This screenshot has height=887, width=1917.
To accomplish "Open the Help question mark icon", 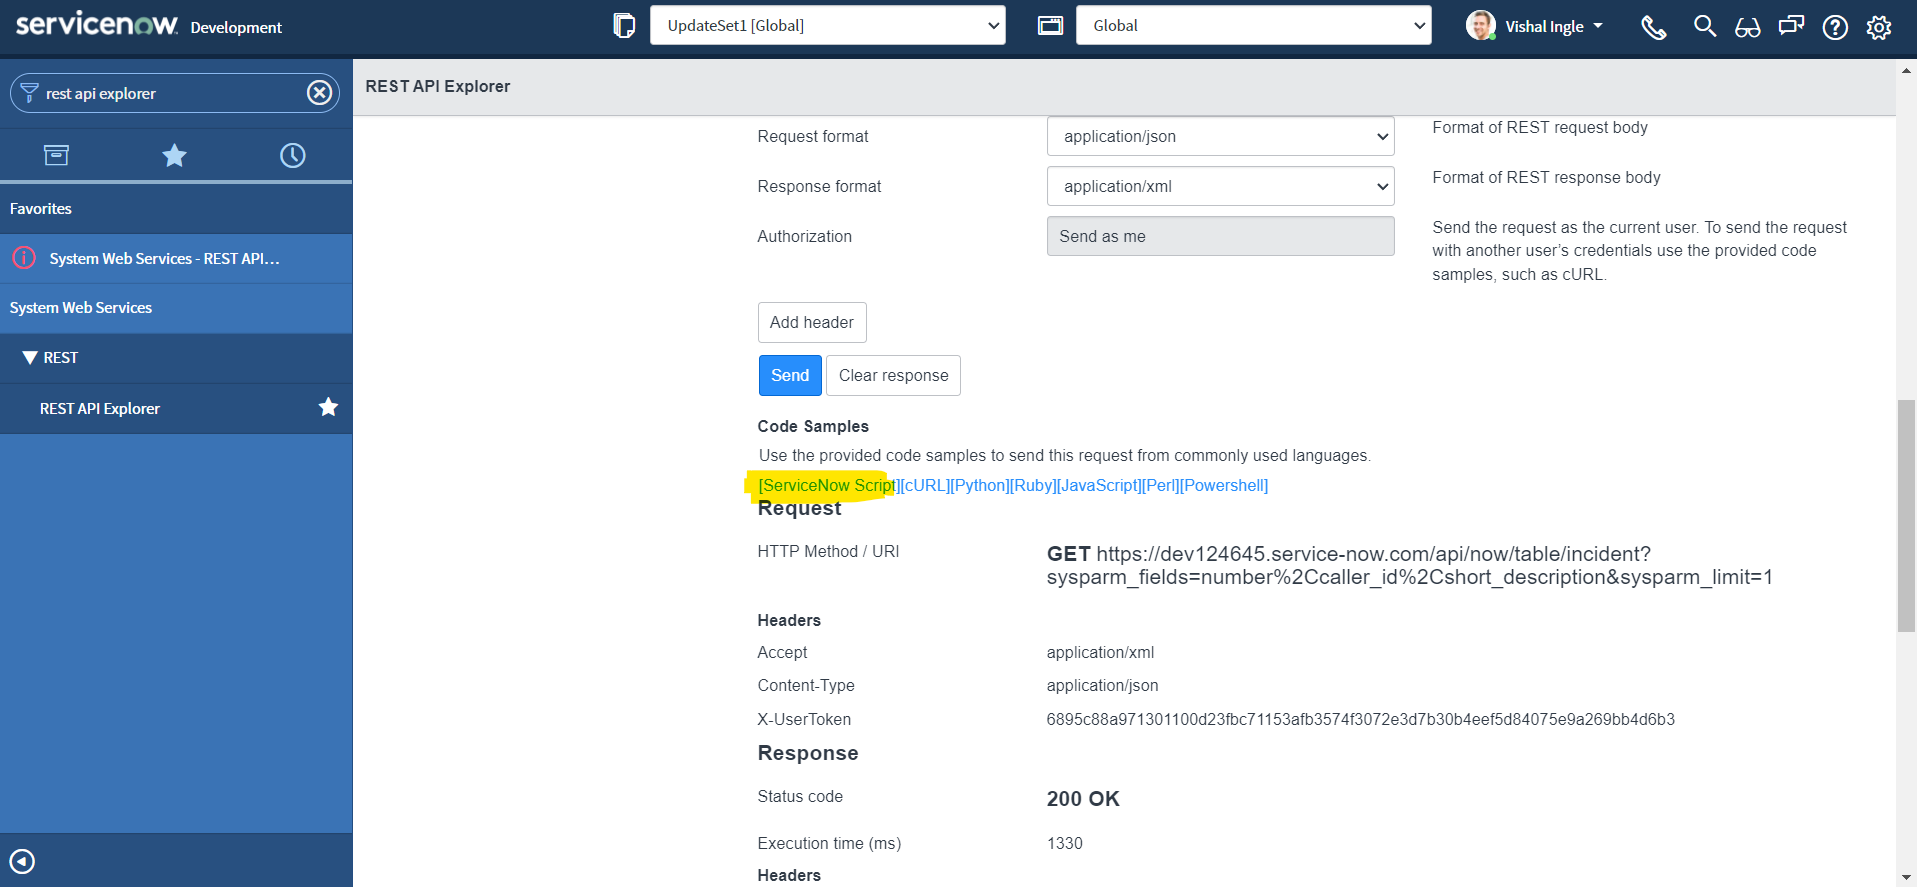I will pos(1835,27).
